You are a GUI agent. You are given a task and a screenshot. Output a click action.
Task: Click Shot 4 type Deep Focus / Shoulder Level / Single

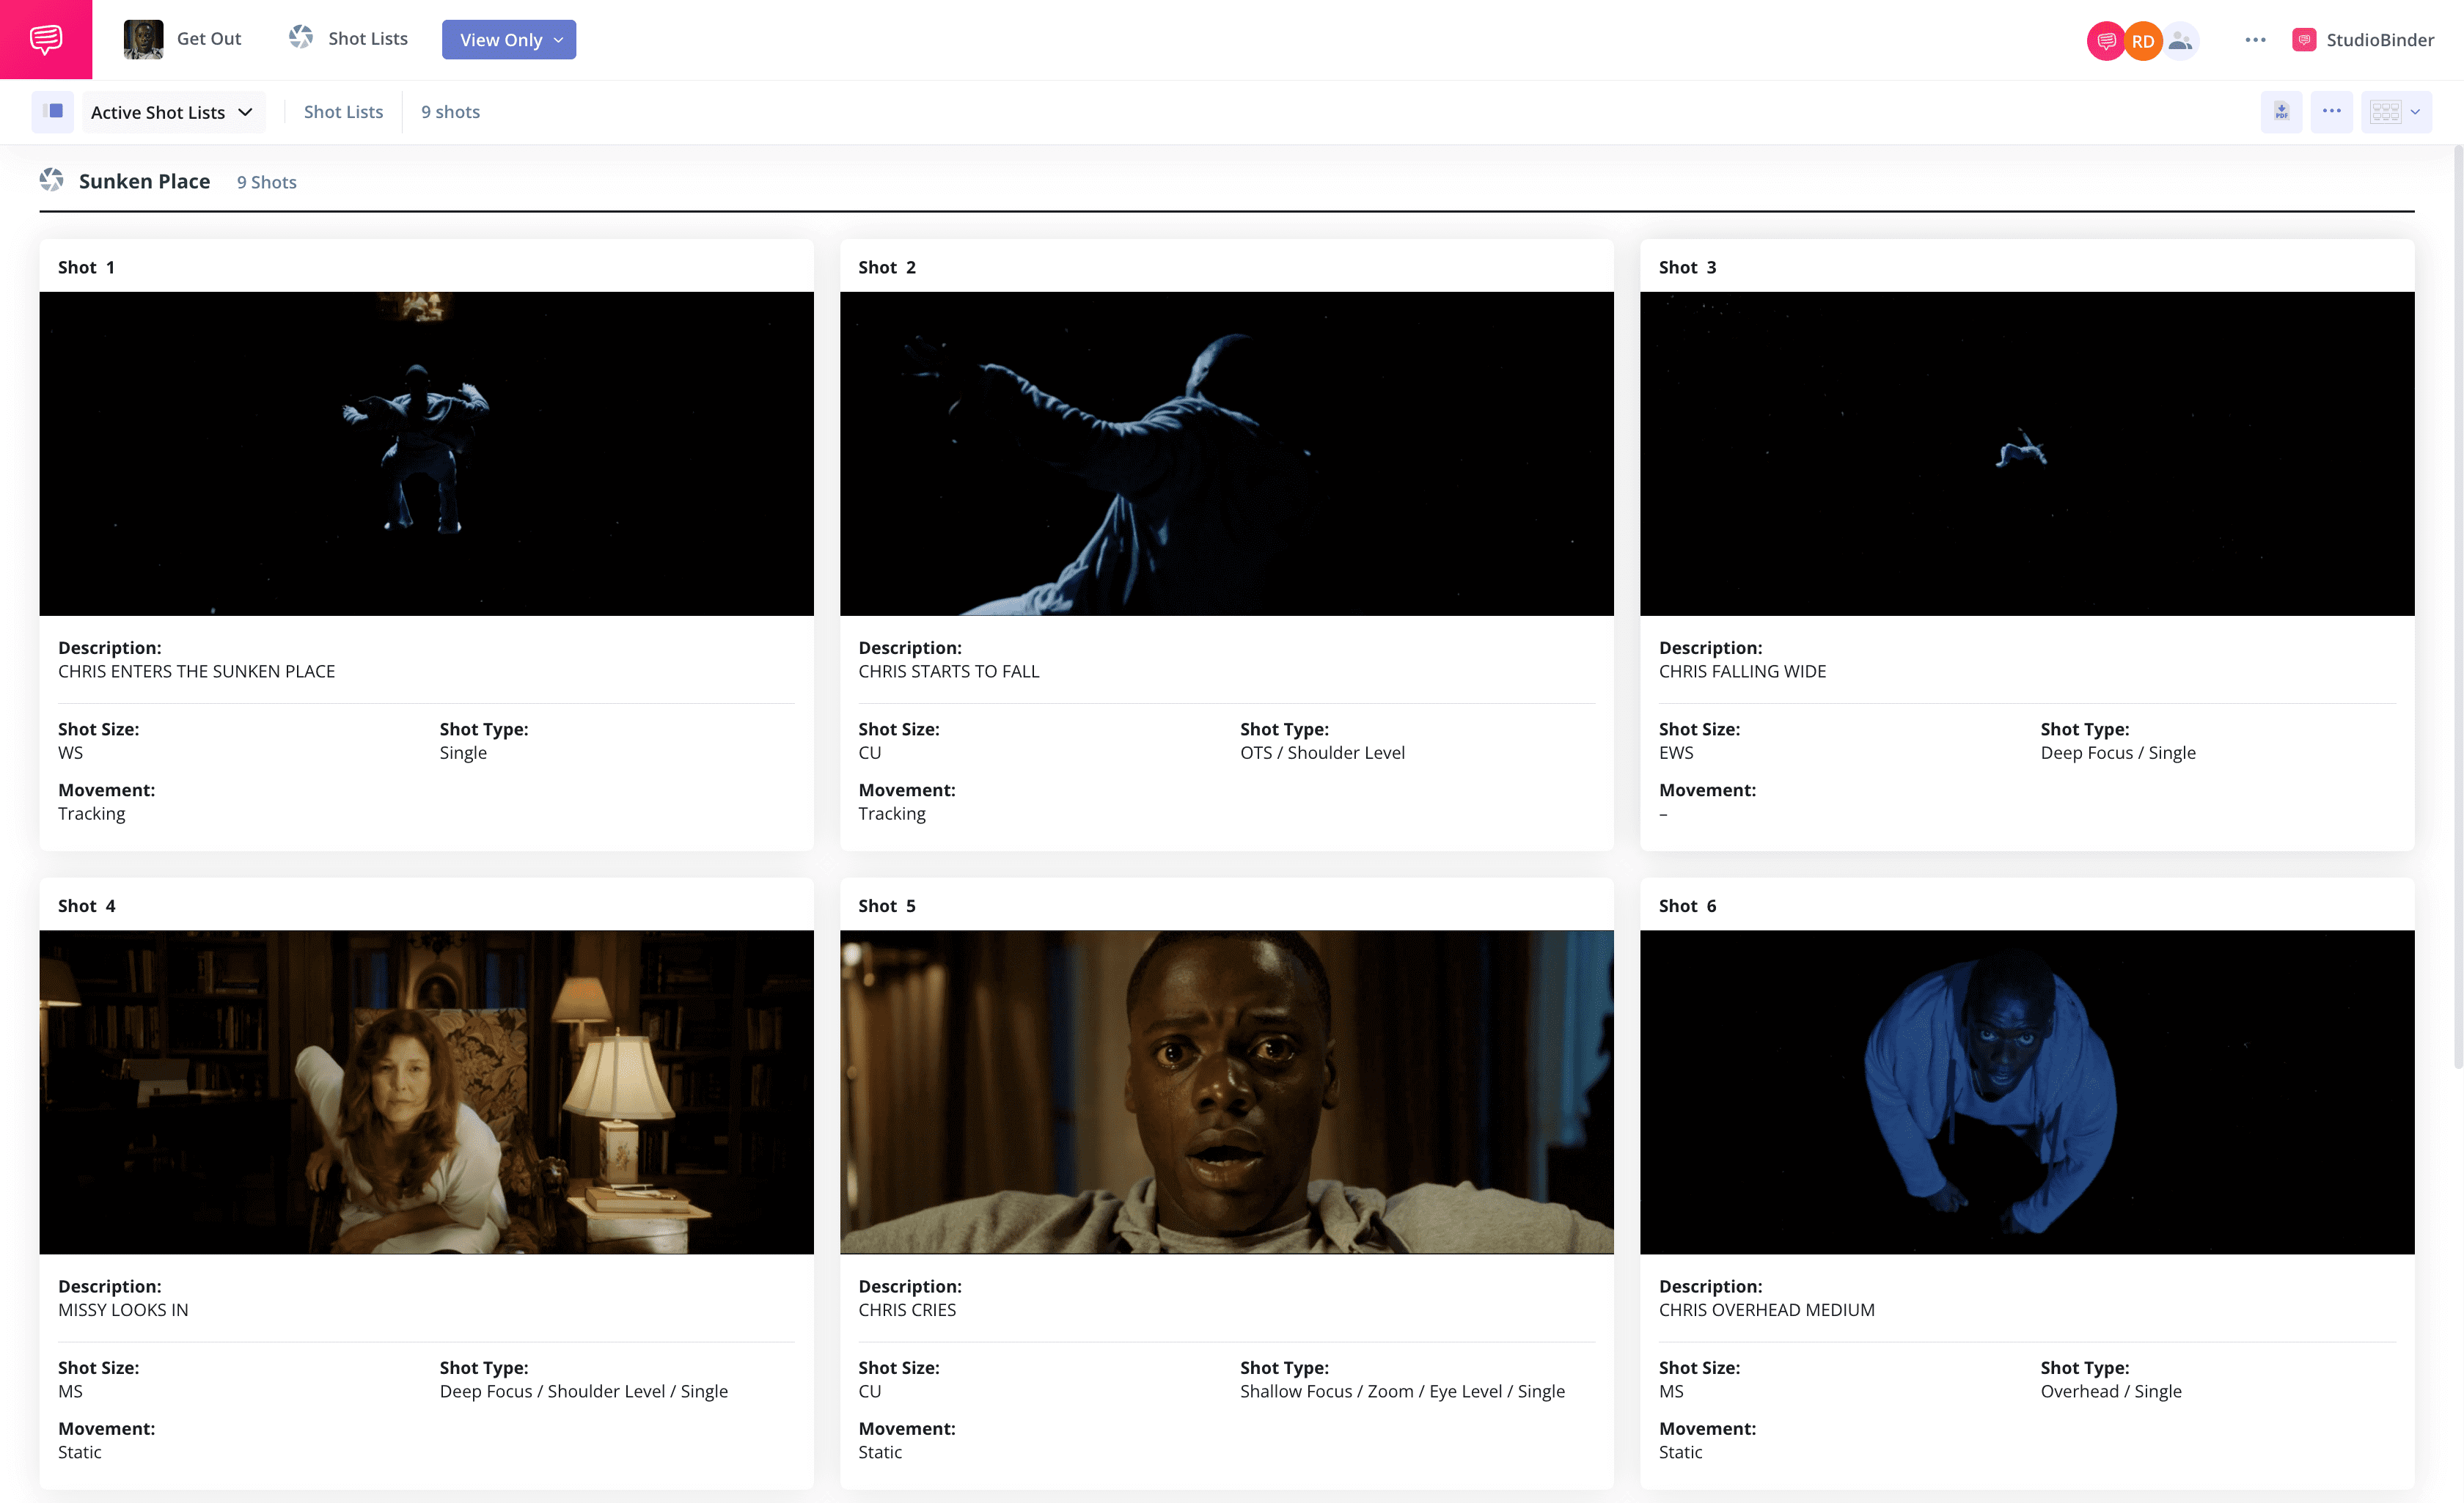click(x=584, y=1391)
